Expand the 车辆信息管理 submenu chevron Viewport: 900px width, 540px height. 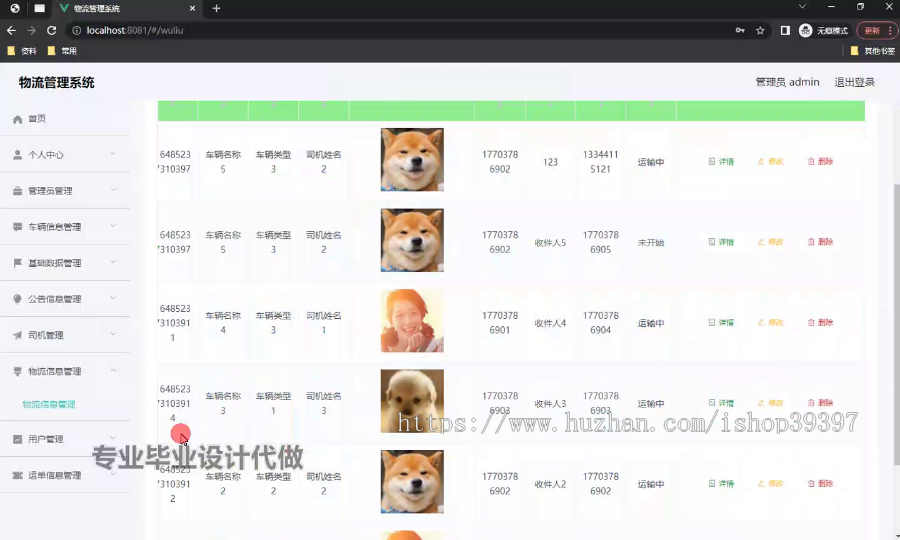113,226
